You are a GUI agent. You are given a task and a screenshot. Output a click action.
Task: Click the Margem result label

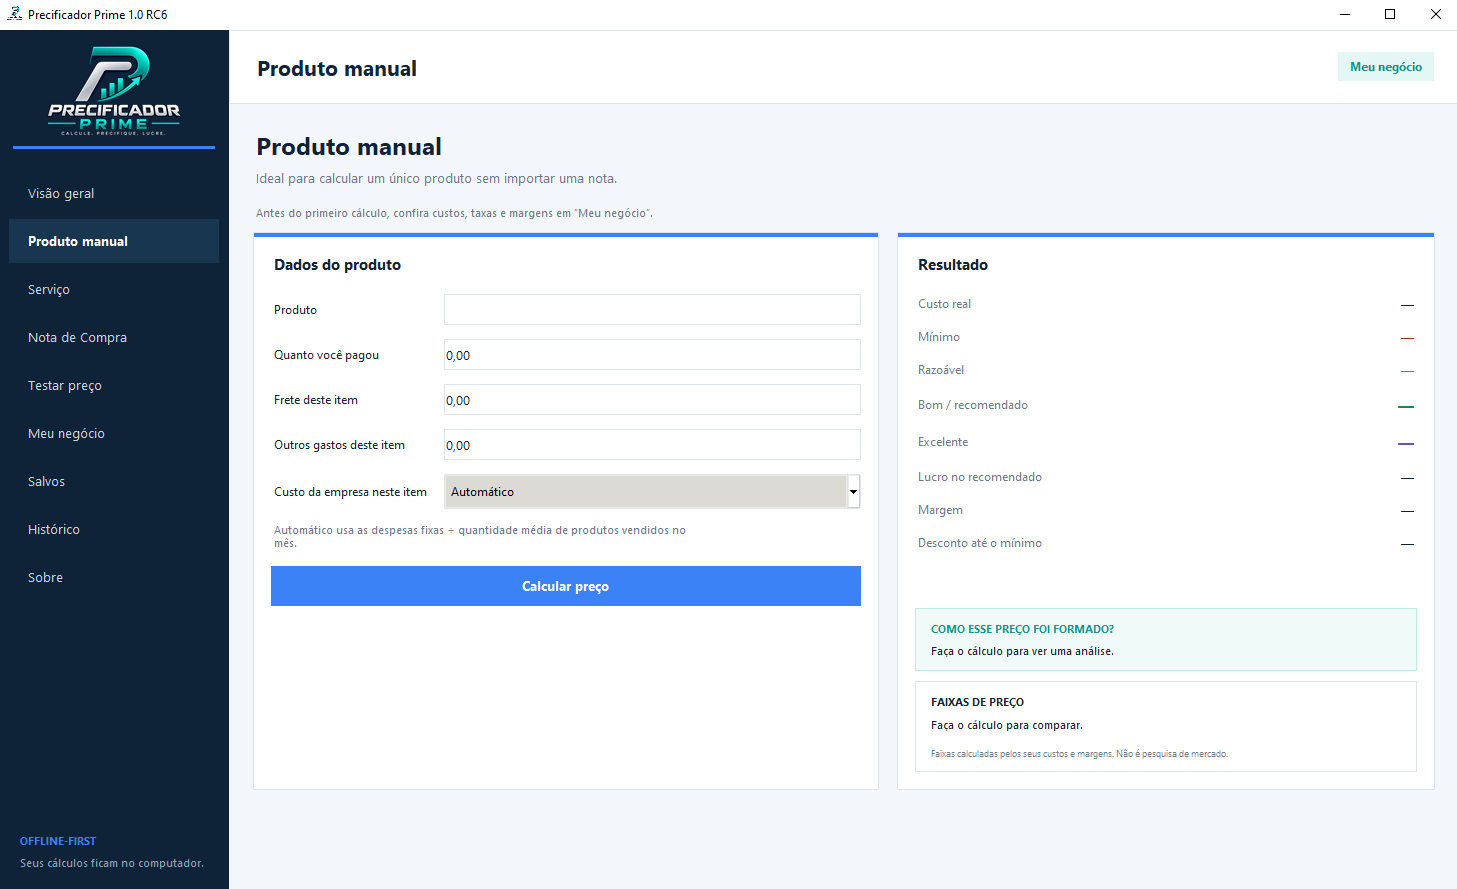coord(940,510)
